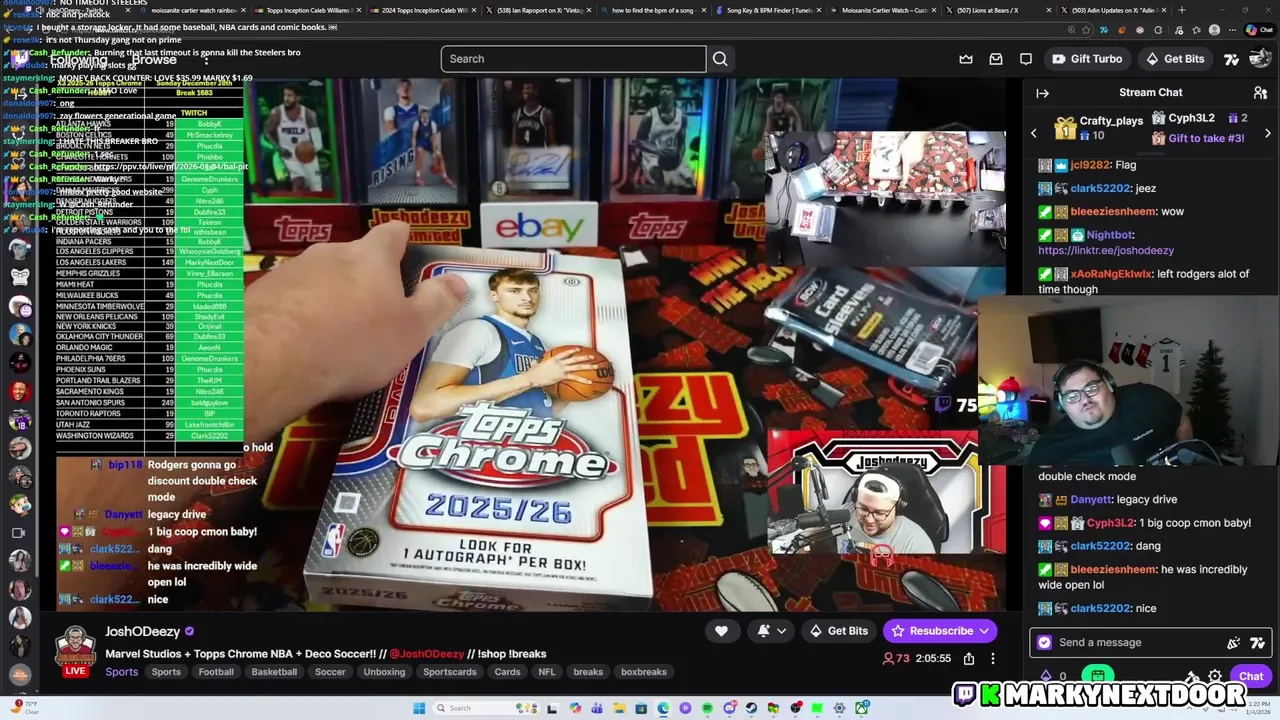
Task: Select the NFL tag
Action: coord(547,672)
